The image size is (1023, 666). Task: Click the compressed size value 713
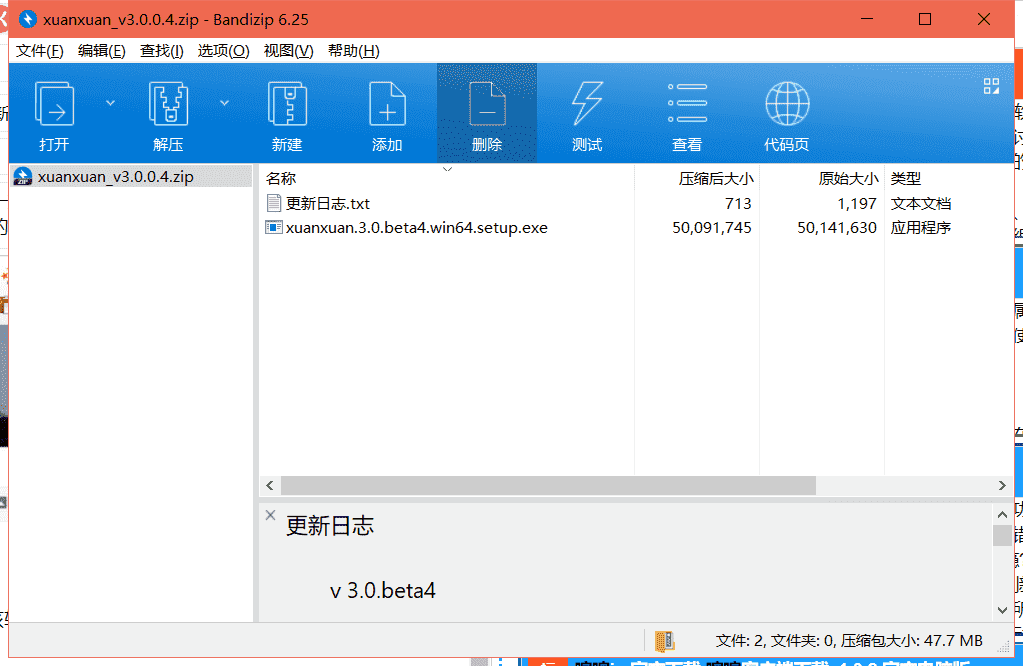point(738,204)
